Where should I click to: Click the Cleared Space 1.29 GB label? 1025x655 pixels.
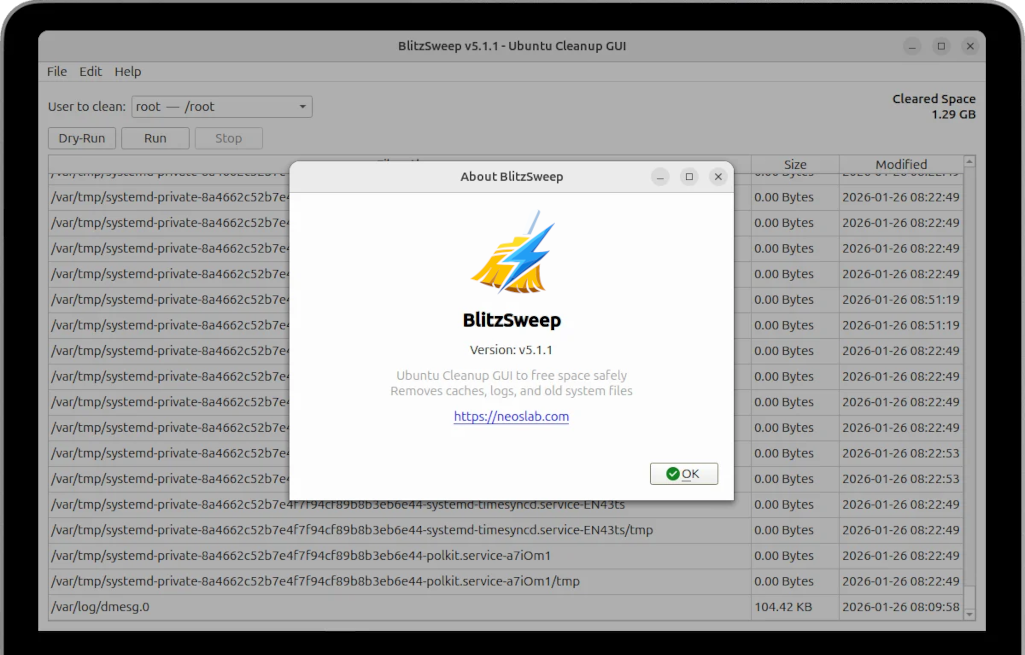coord(933,107)
